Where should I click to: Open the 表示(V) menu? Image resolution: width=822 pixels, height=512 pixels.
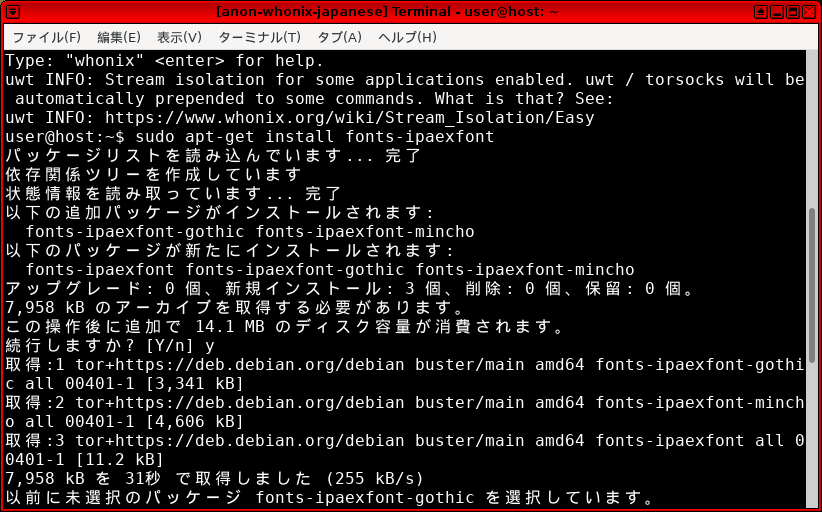click(179, 37)
